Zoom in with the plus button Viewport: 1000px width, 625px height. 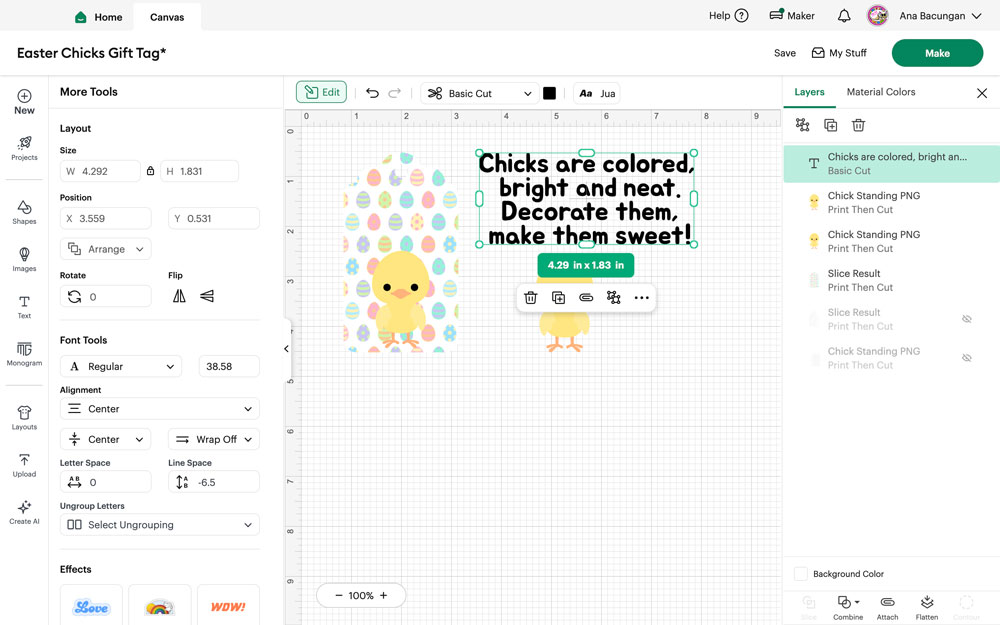383,595
